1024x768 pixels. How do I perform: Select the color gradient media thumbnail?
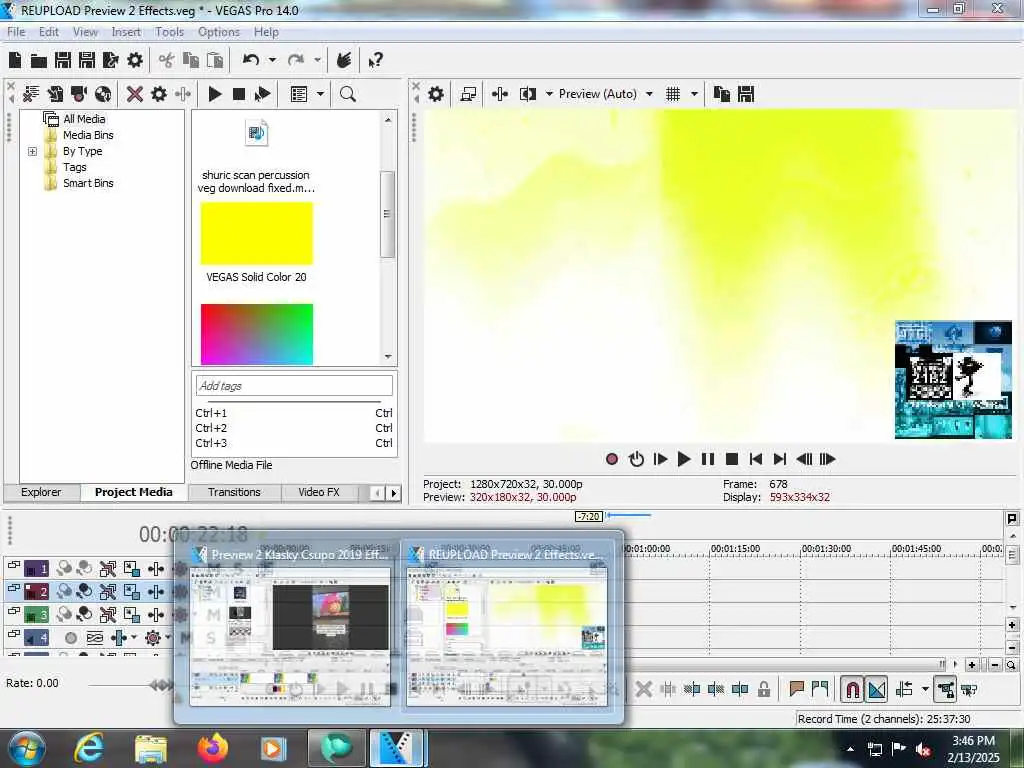point(257,334)
